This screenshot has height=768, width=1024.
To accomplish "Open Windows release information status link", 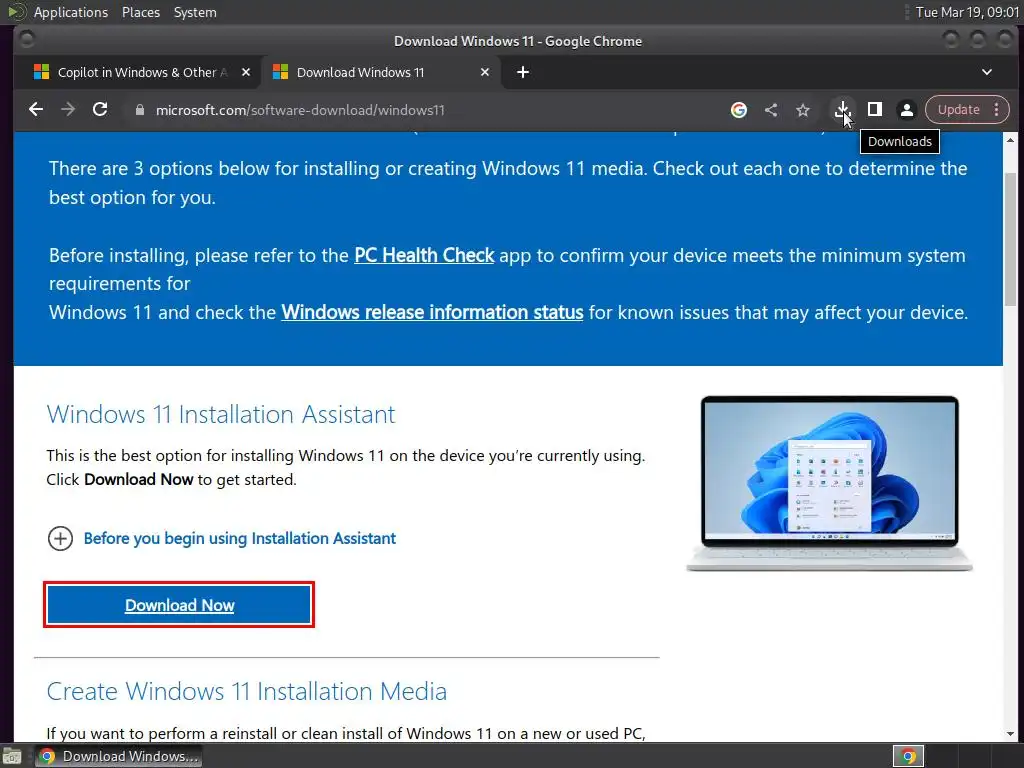I will point(432,312).
